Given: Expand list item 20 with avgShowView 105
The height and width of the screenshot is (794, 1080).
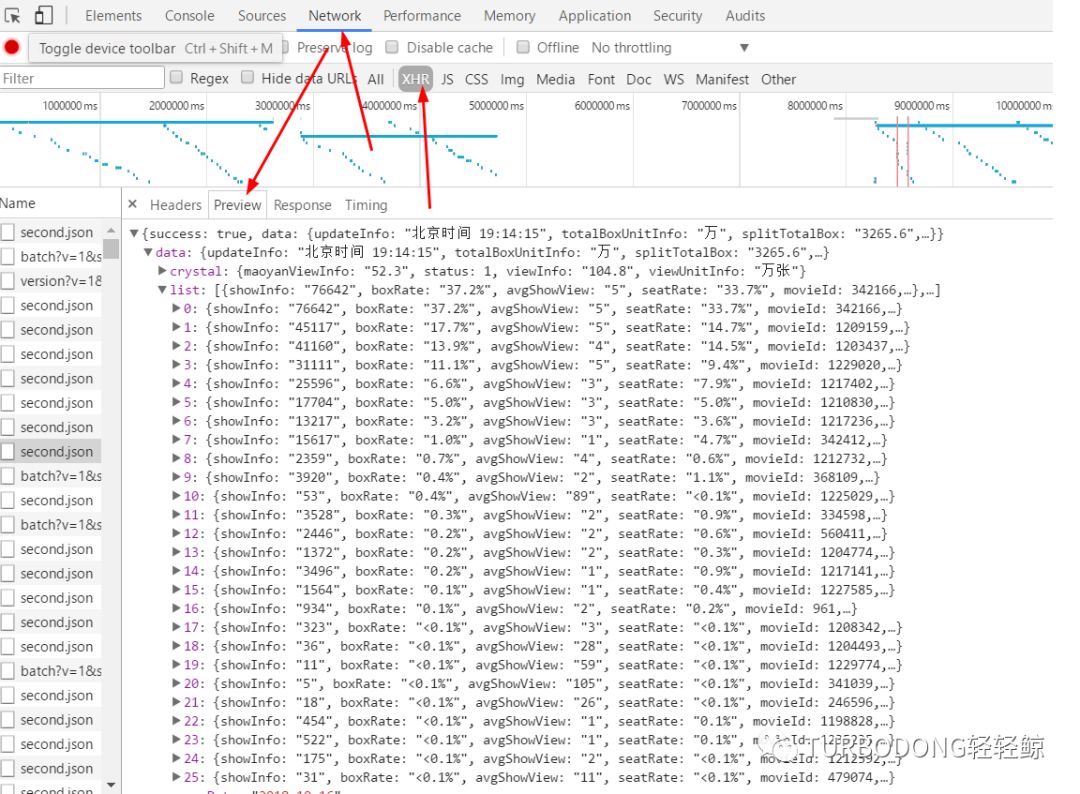Looking at the screenshot, I should coord(176,683).
